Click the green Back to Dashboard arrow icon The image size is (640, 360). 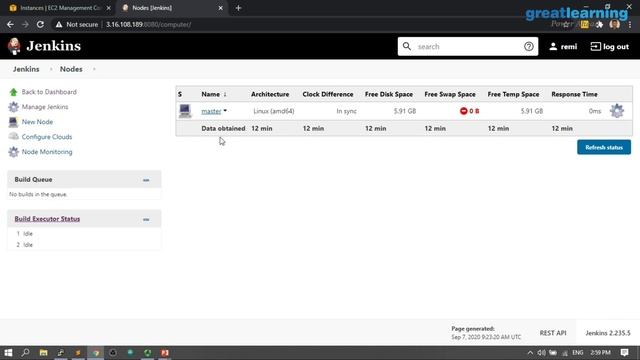point(13,92)
